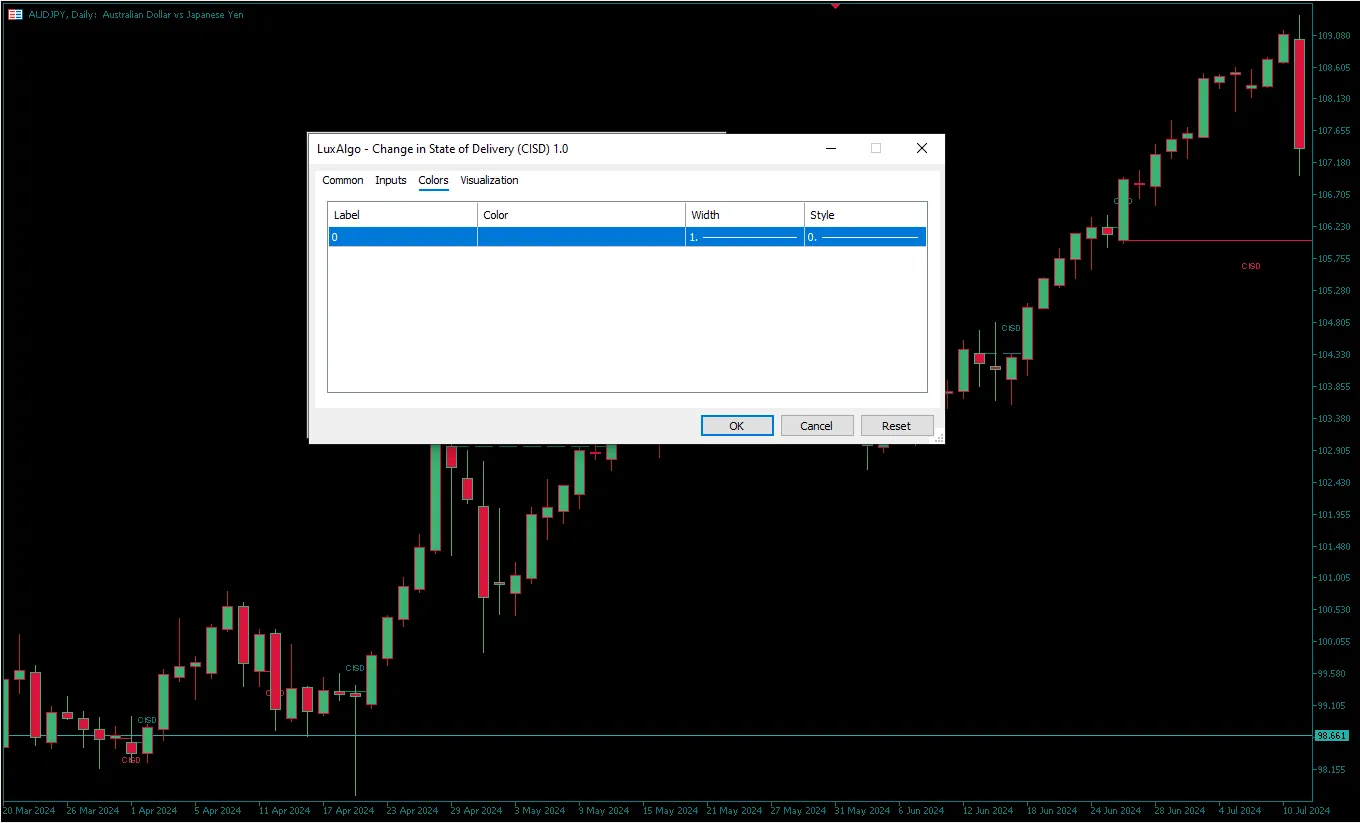Click the Width column header

point(745,215)
